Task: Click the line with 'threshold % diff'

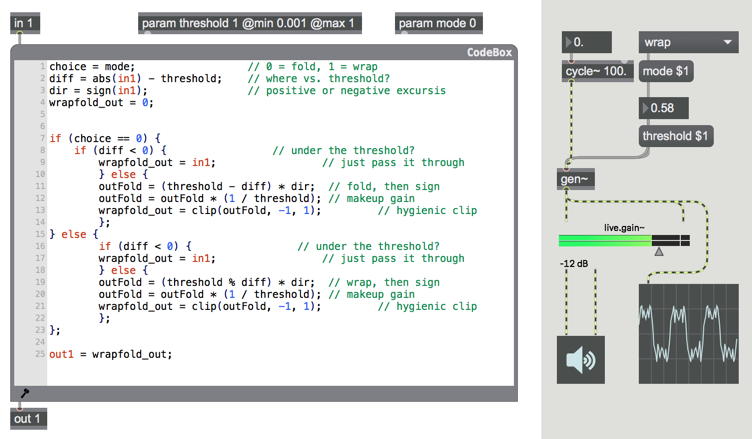Action: coord(207,283)
